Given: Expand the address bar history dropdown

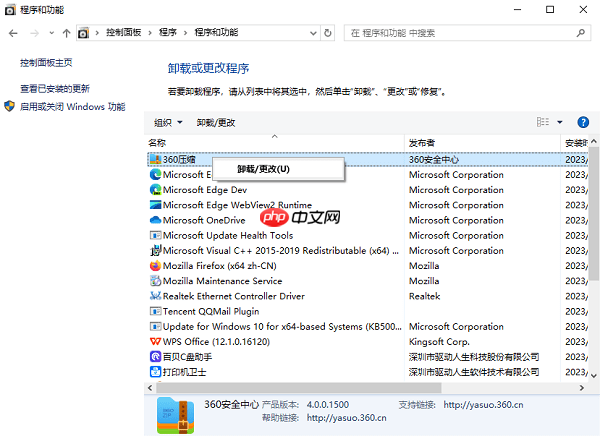Looking at the screenshot, I should 310,33.
